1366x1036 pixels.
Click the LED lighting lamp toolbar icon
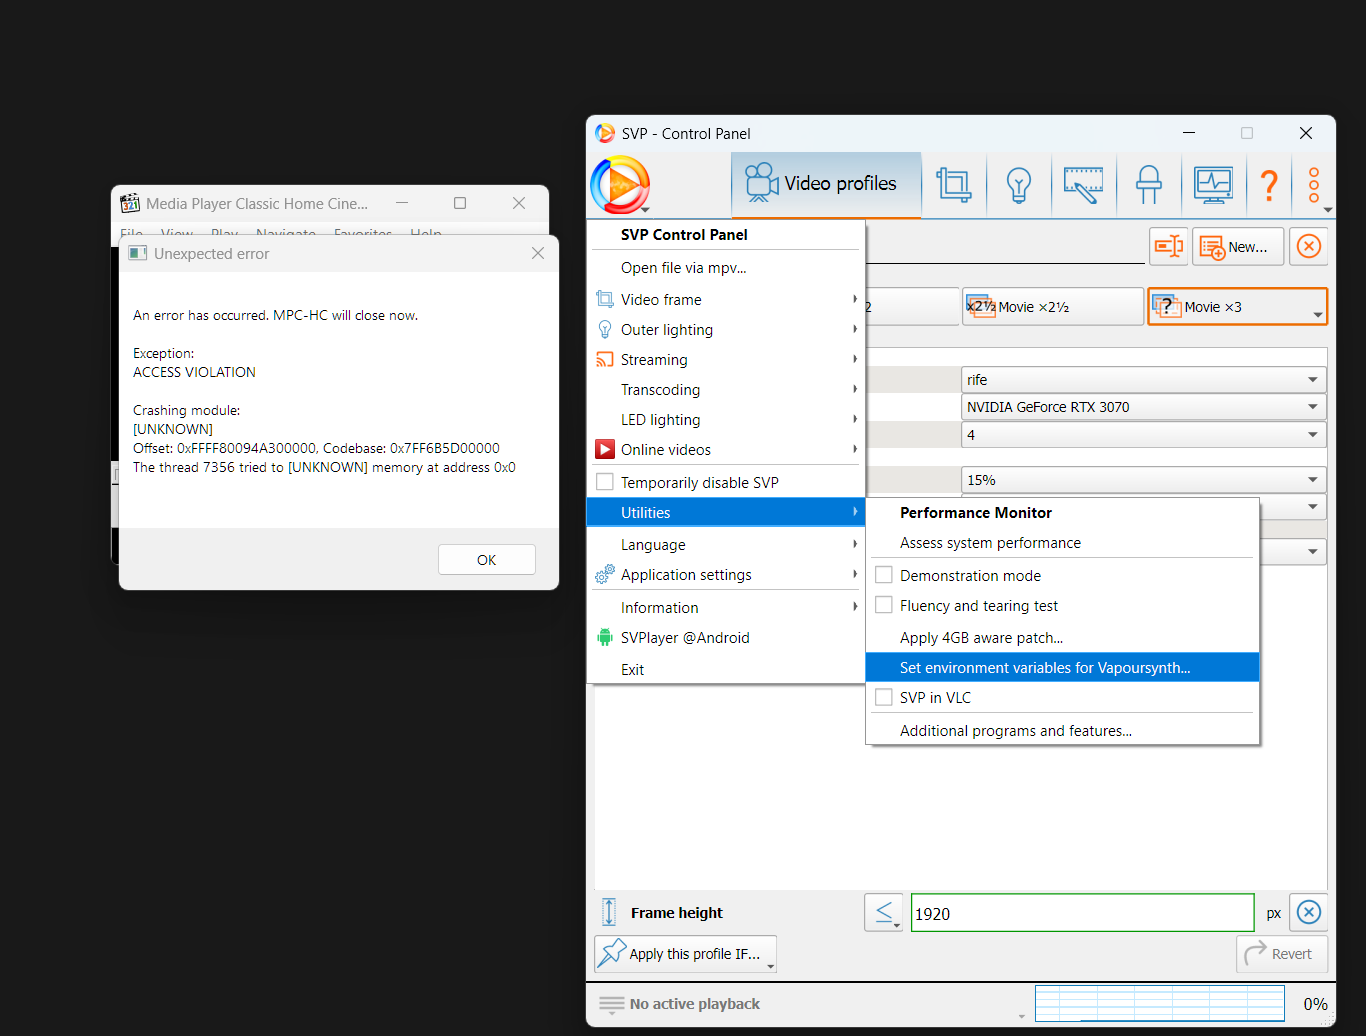(x=1148, y=185)
